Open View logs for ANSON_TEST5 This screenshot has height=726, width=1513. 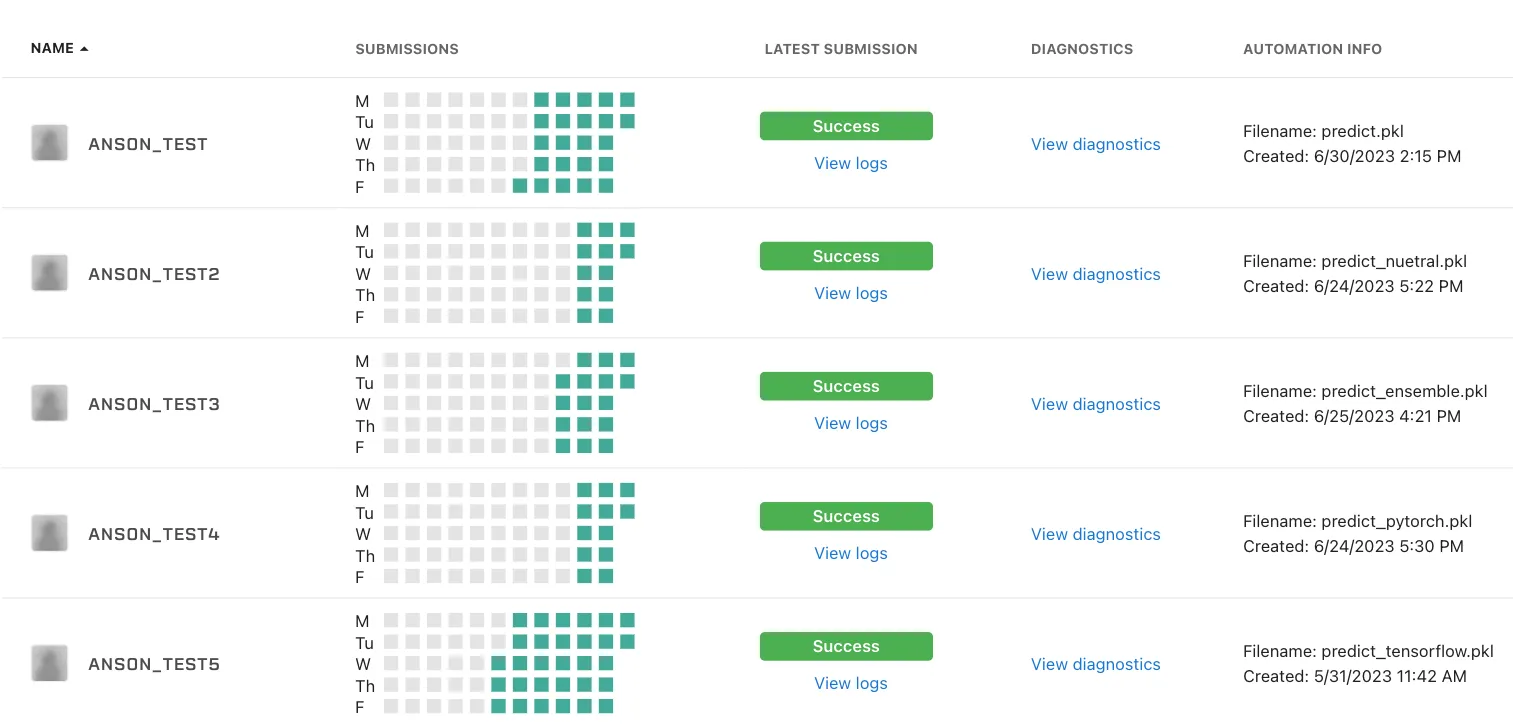pyautogui.click(x=851, y=683)
